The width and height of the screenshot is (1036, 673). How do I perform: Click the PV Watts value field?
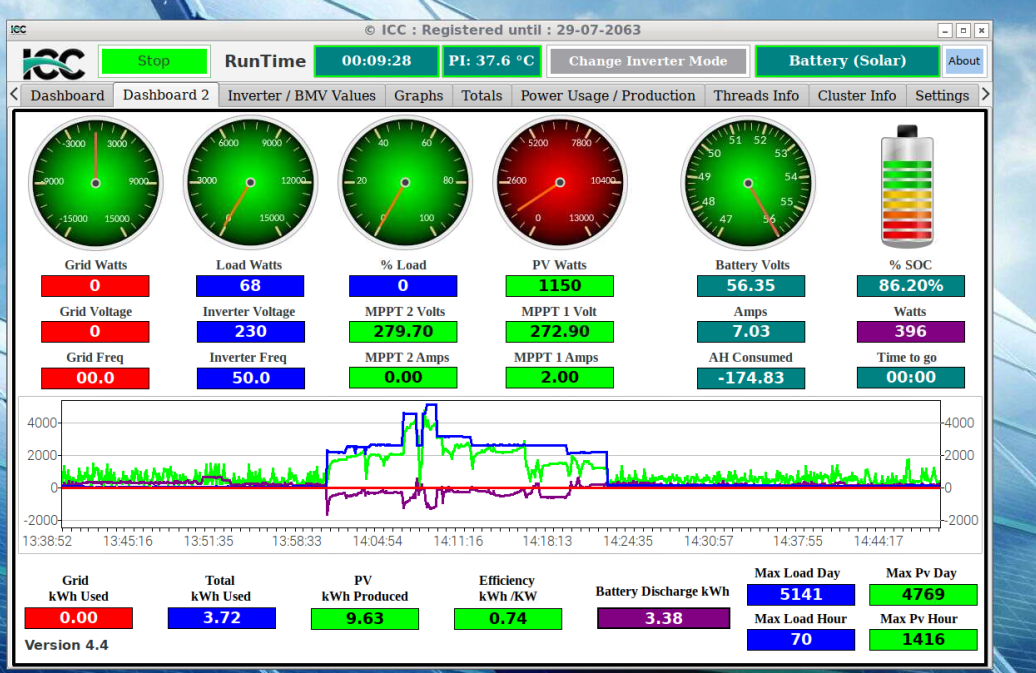(x=559, y=286)
